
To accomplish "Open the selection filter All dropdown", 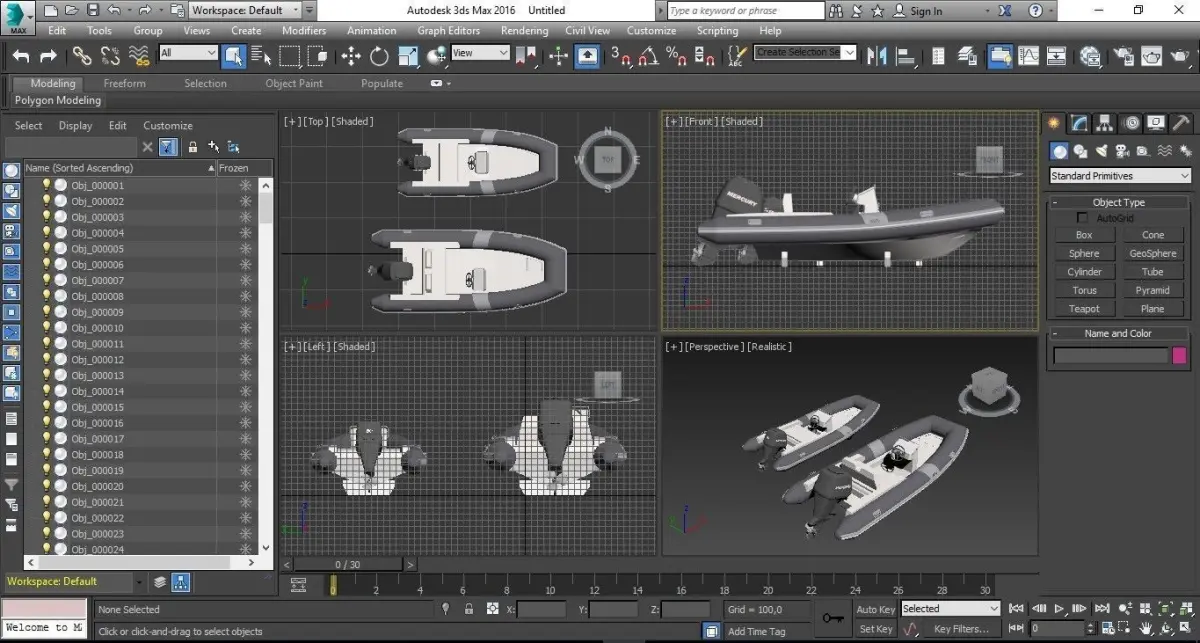I will pos(188,53).
